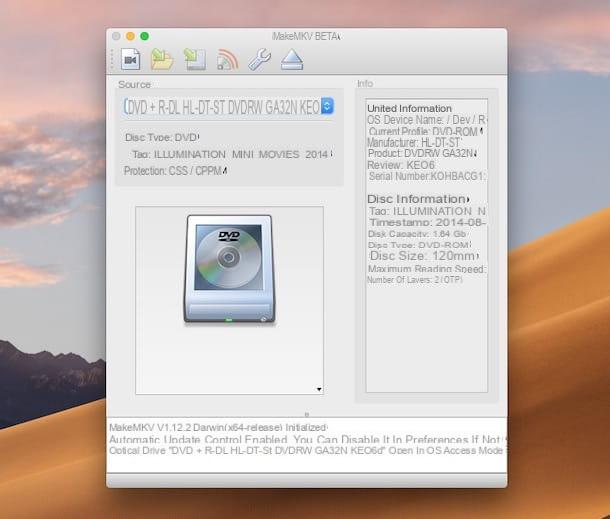This screenshot has width=610, height=519.
Task: Click the yellow minimize window button
Action: coord(130,36)
